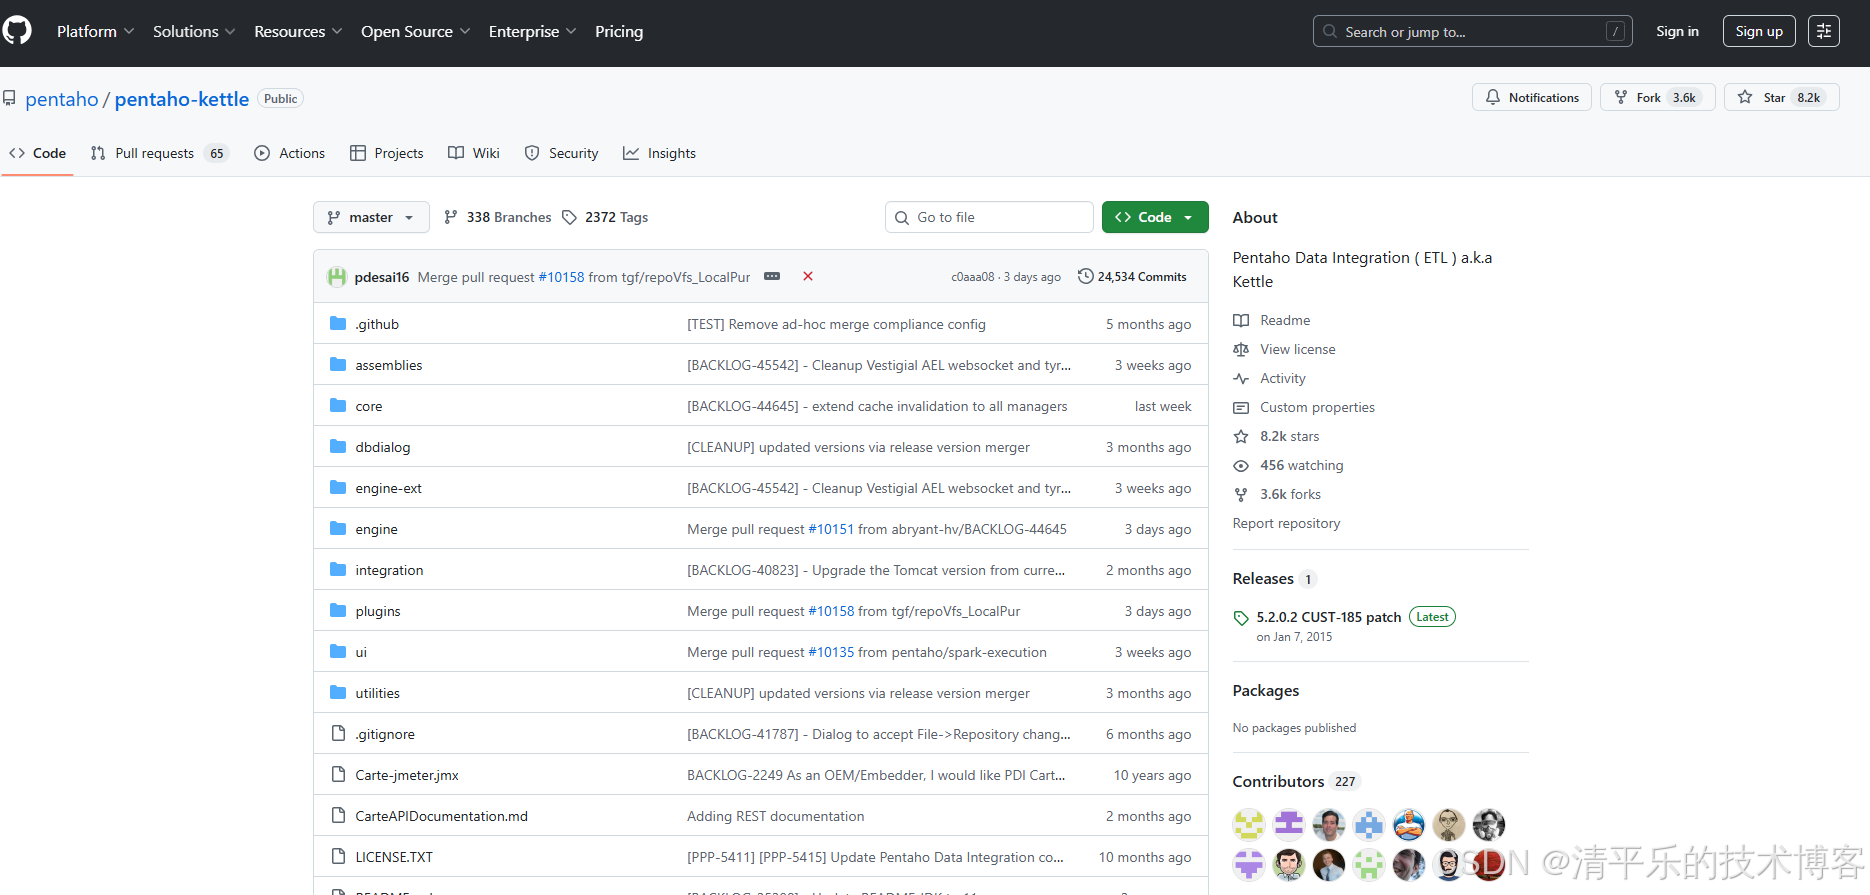Screen dimensions: 1870x895
Task: Switch to the Projects tab
Action: coord(387,153)
